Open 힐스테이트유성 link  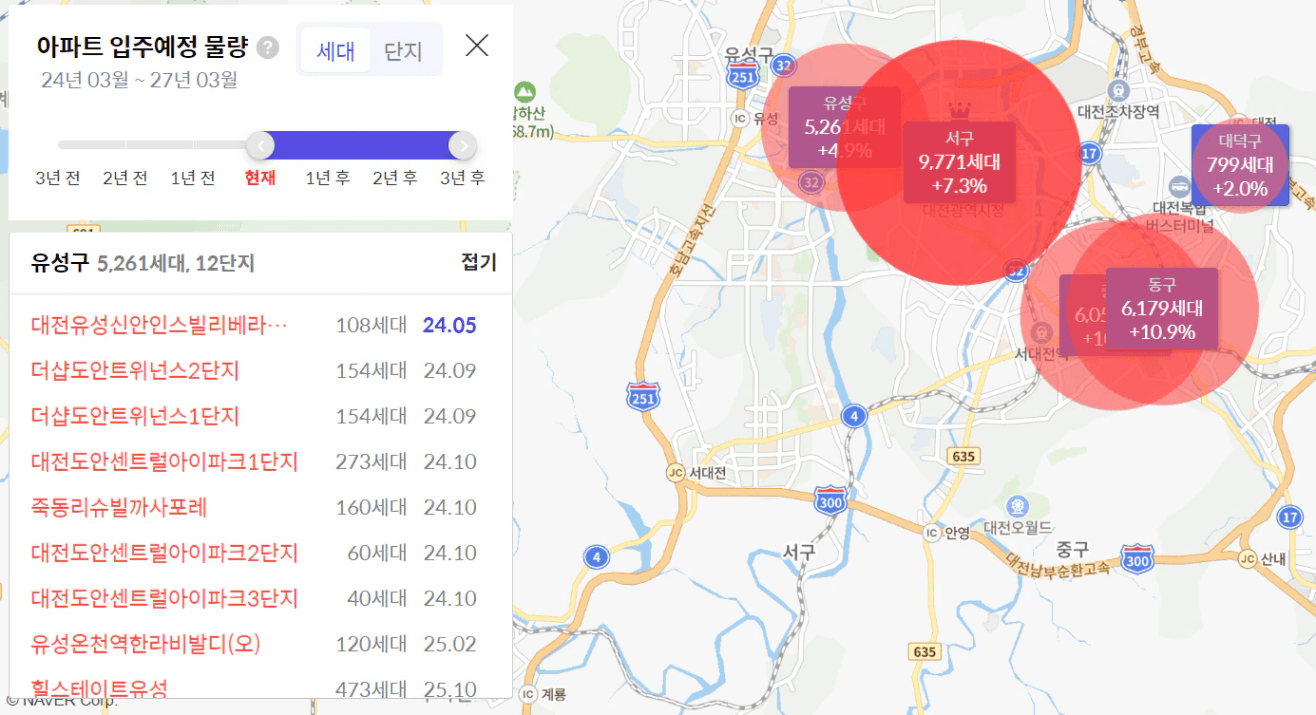tap(99, 688)
